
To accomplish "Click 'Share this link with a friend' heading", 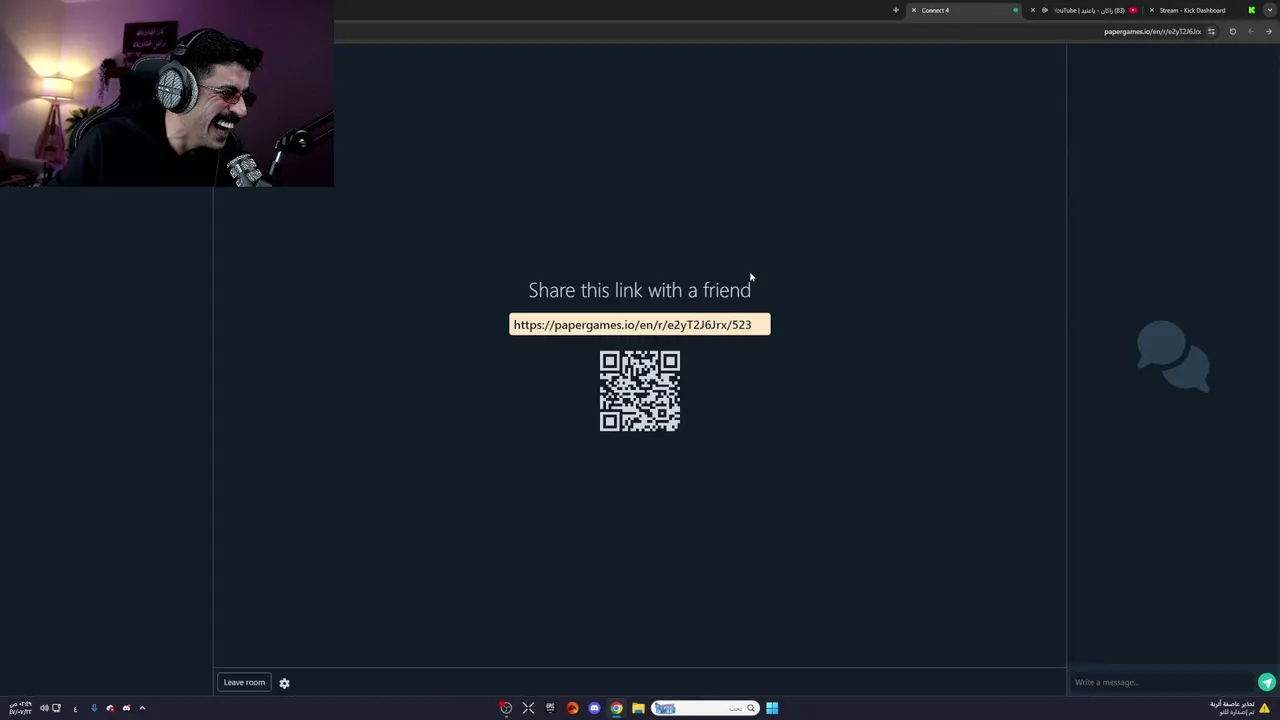I will click(x=640, y=290).
